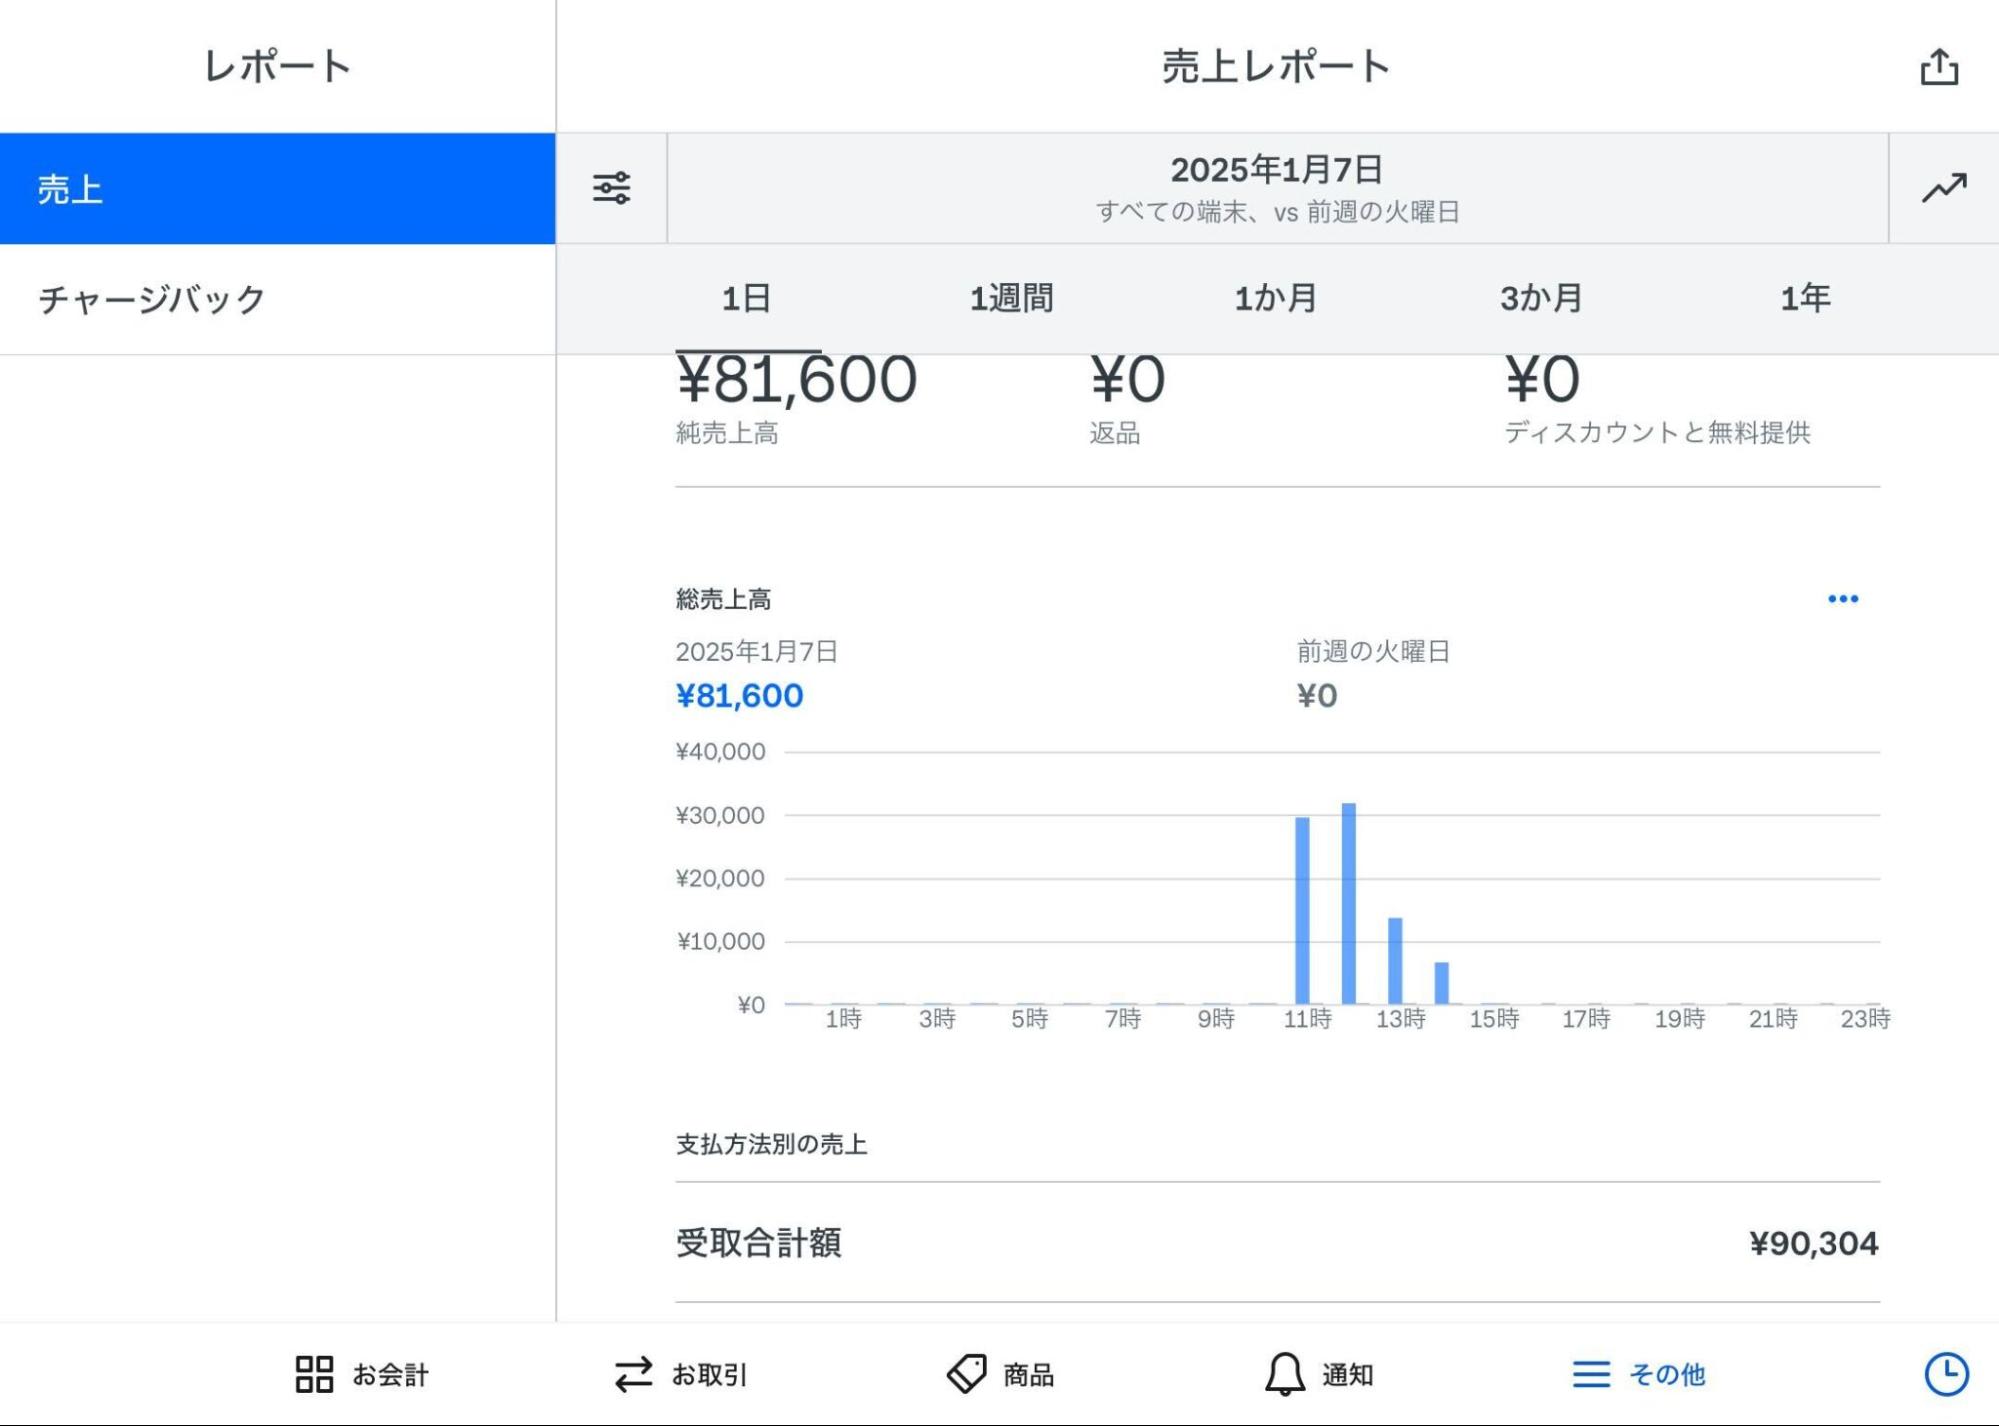Image resolution: width=1999 pixels, height=1426 pixels.
Task: Select 1か月 as the reporting period
Action: point(1274,296)
